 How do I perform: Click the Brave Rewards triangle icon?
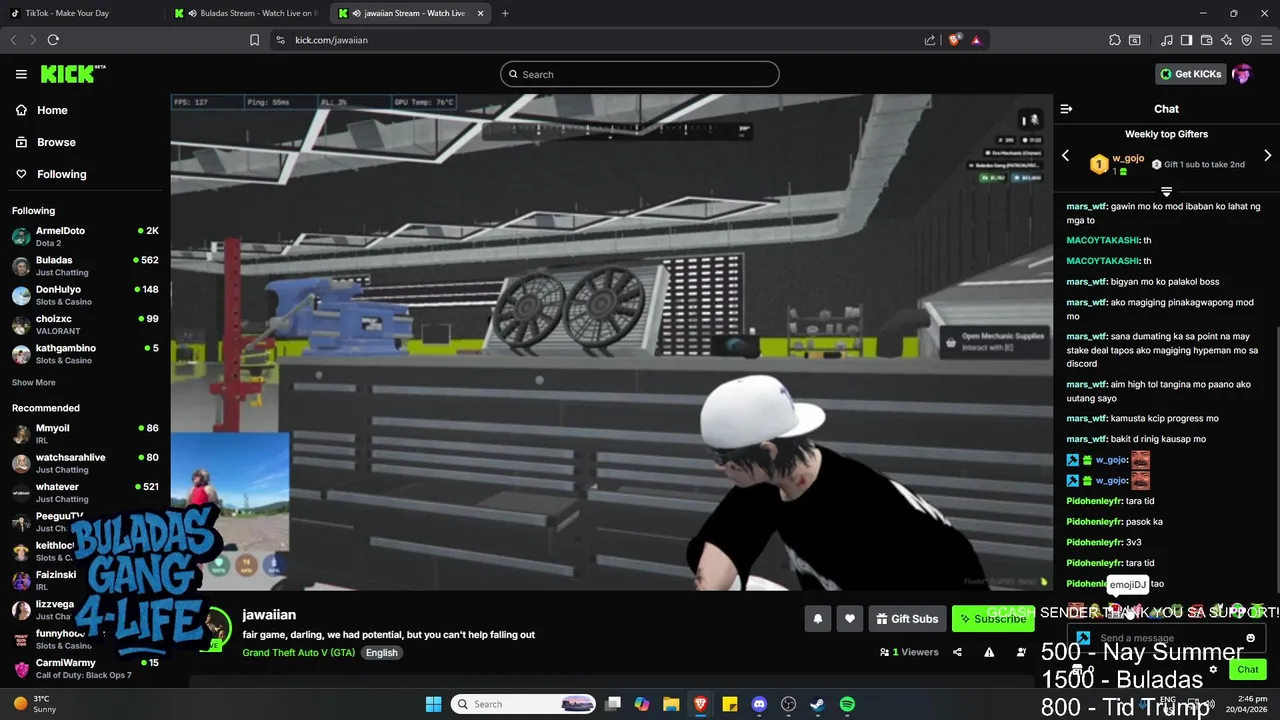pos(976,40)
